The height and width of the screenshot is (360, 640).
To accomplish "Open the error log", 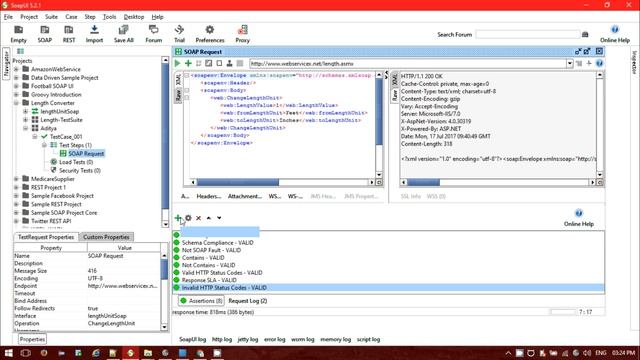I will coord(274,339).
